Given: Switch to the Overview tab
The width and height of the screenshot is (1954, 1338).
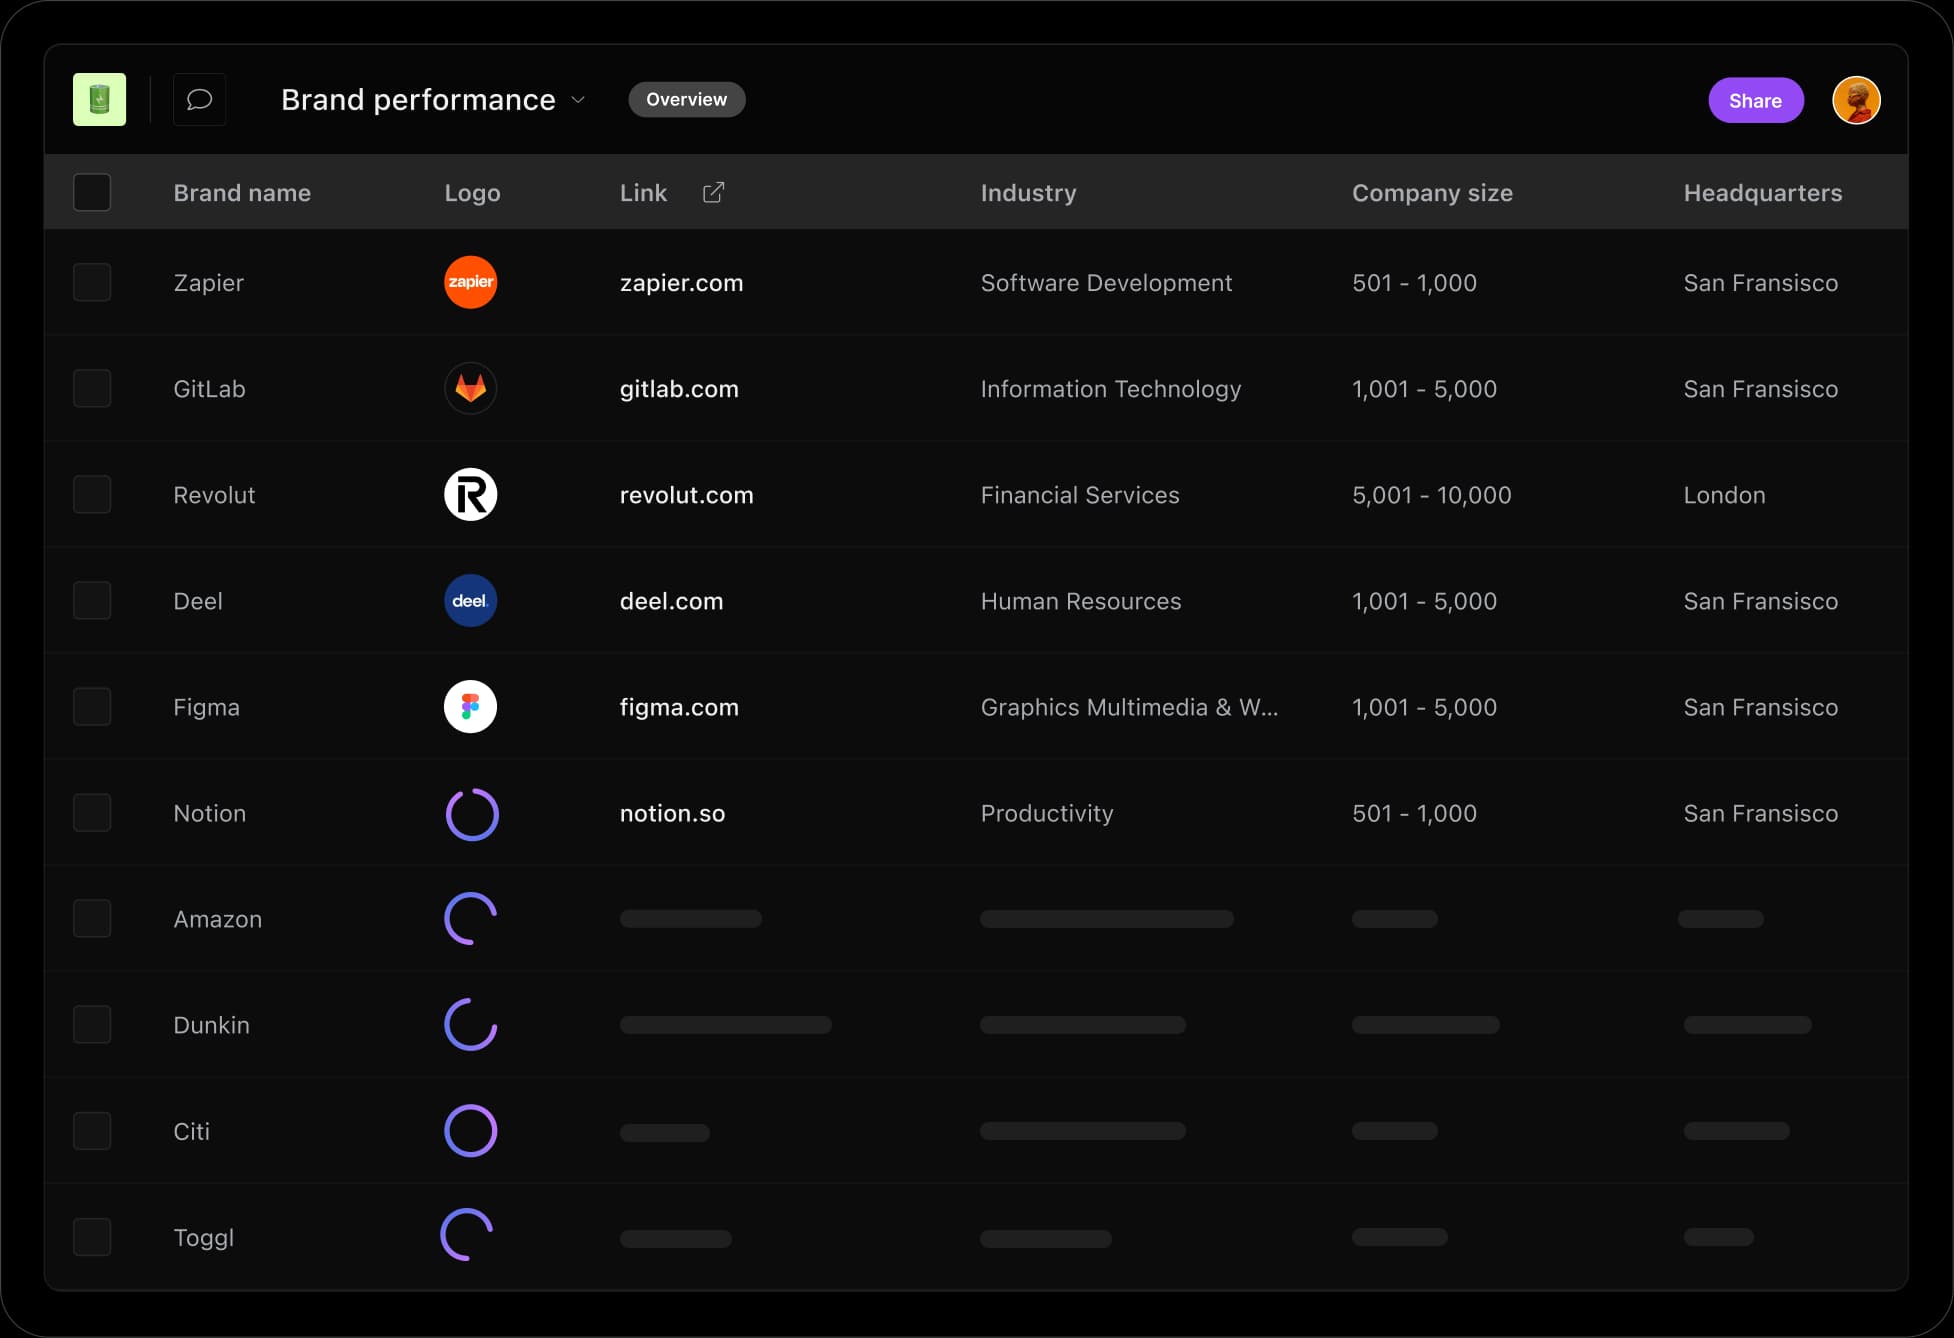Looking at the screenshot, I should click(686, 99).
